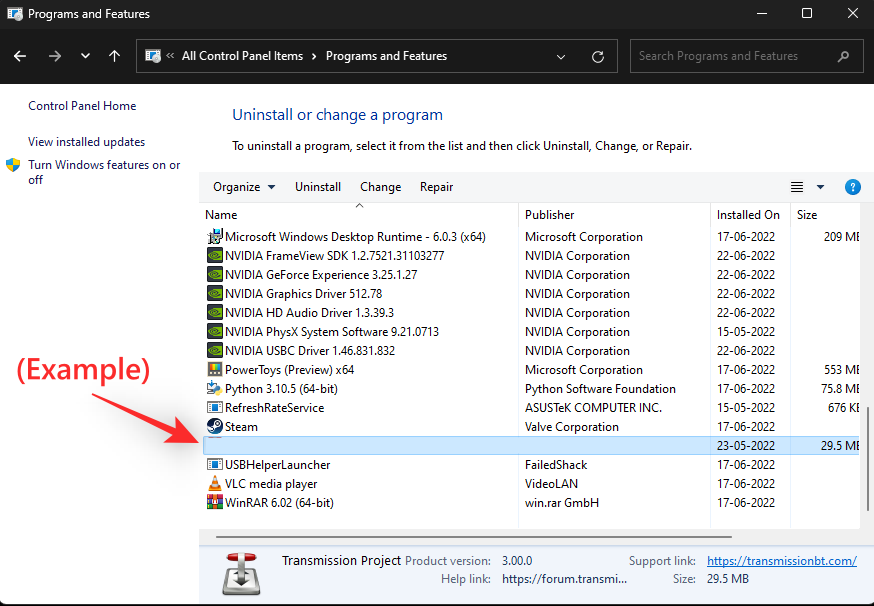Click the back navigation arrow

[x=20, y=56]
